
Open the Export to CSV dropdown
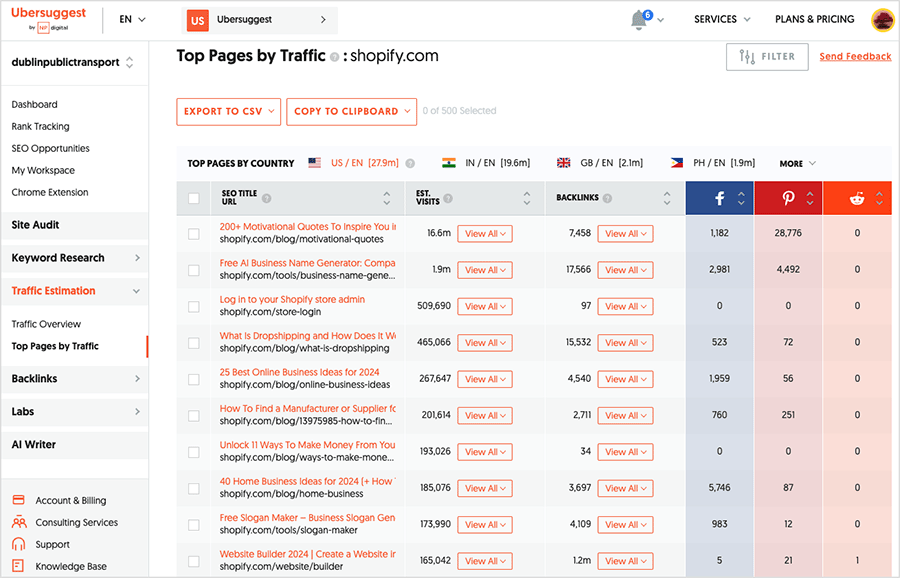228,111
